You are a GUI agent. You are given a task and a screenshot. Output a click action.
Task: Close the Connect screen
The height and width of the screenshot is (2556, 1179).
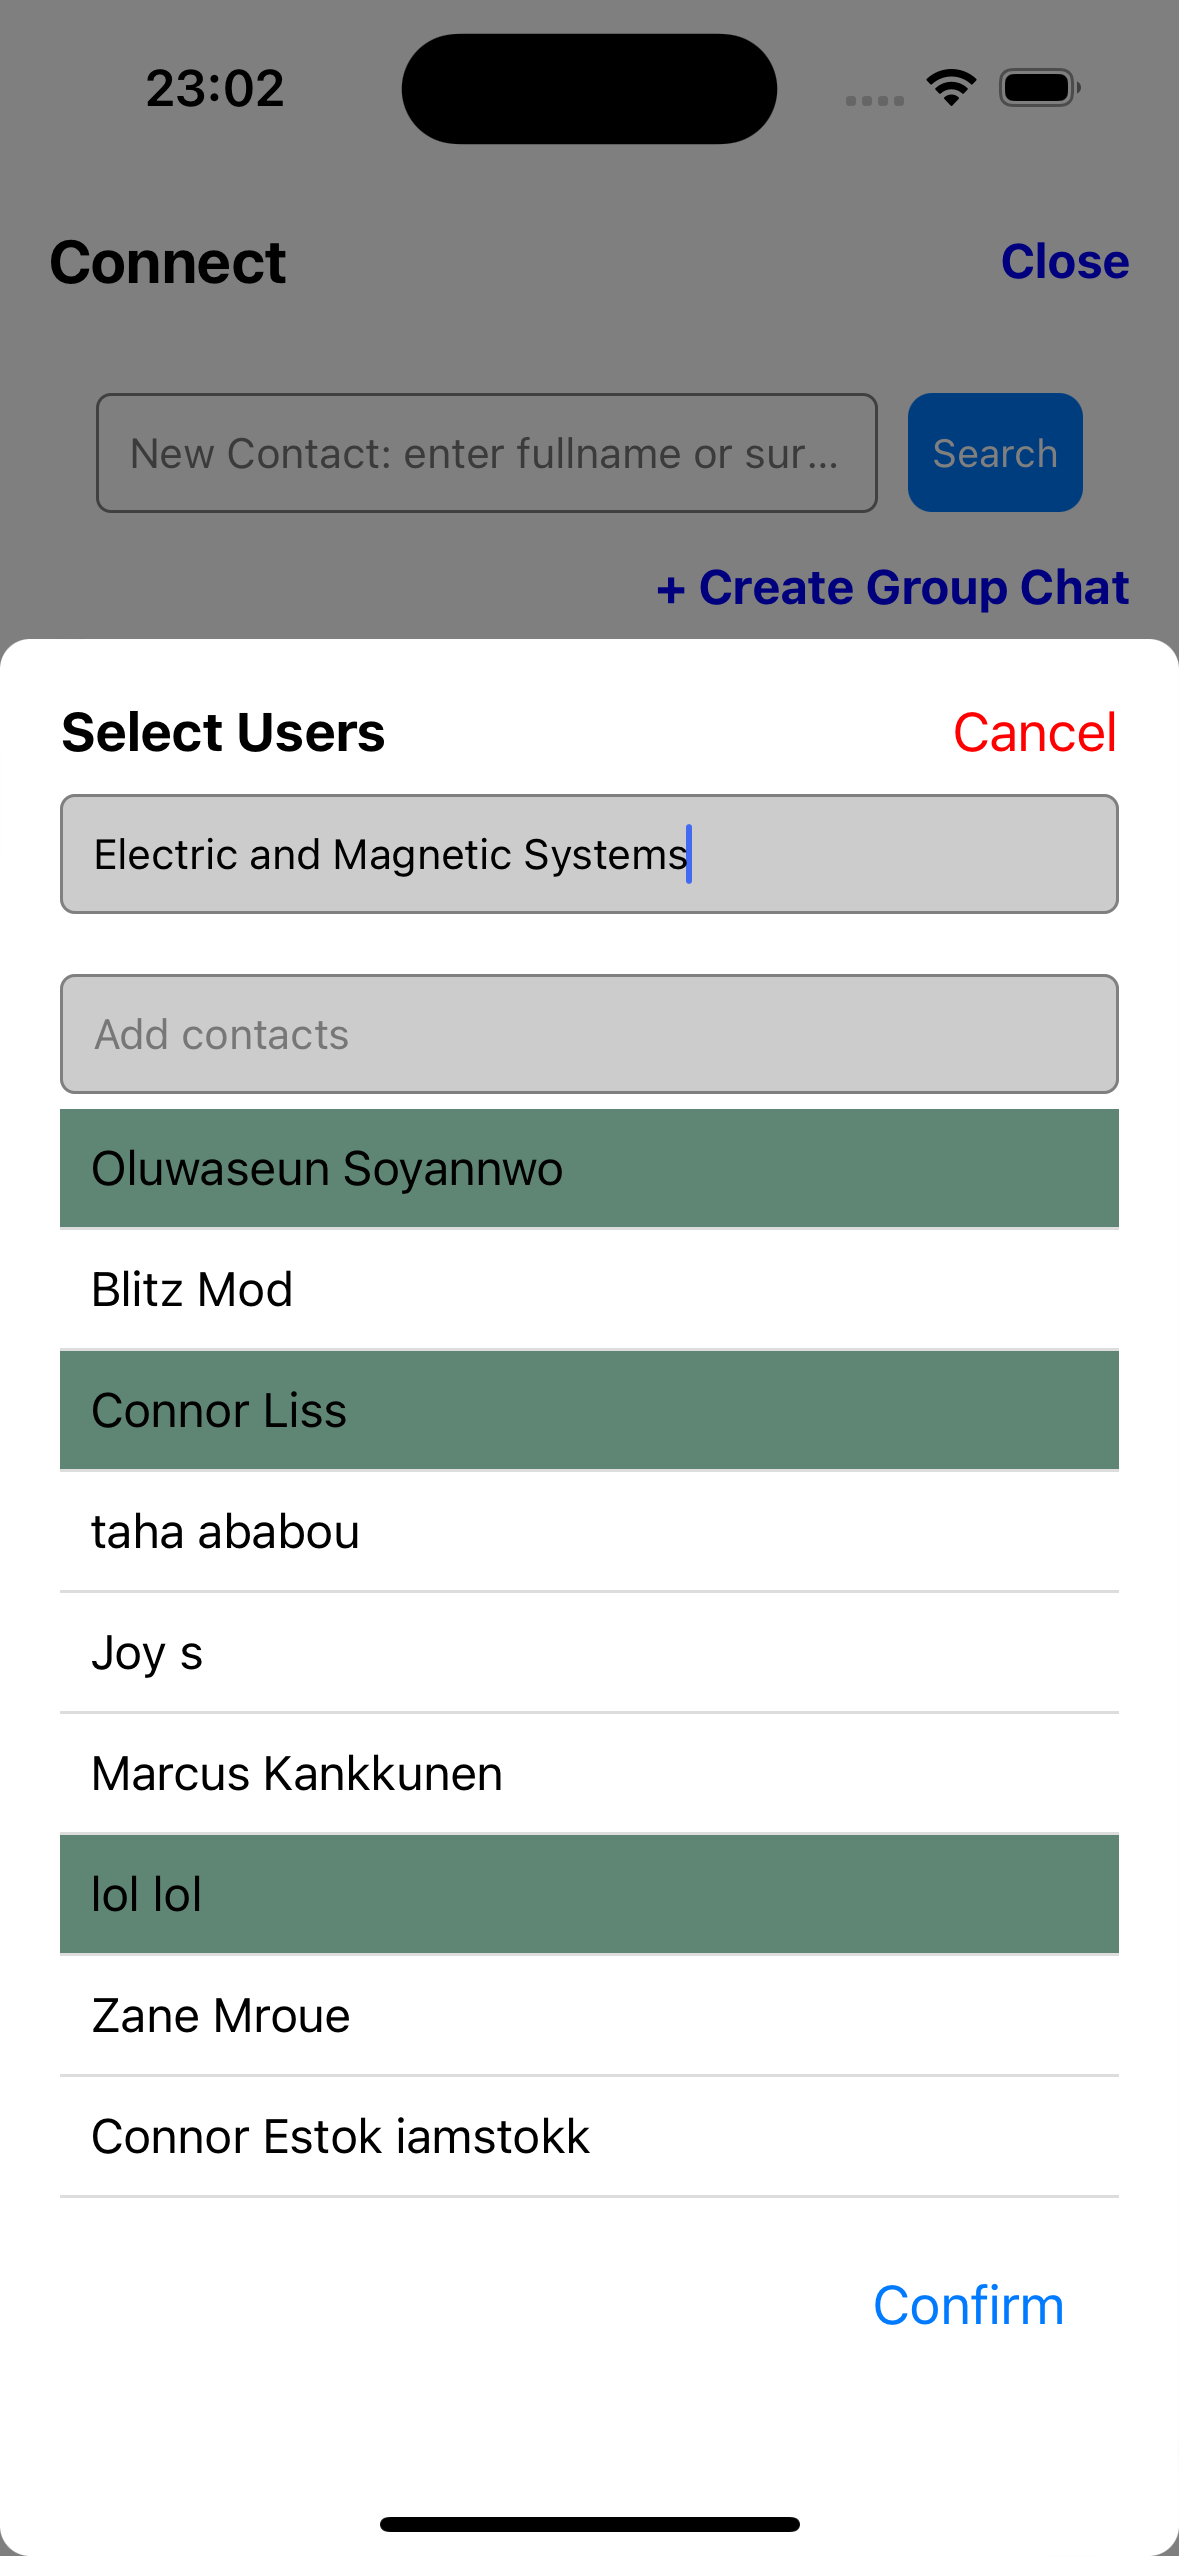(x=1064, y=262)
